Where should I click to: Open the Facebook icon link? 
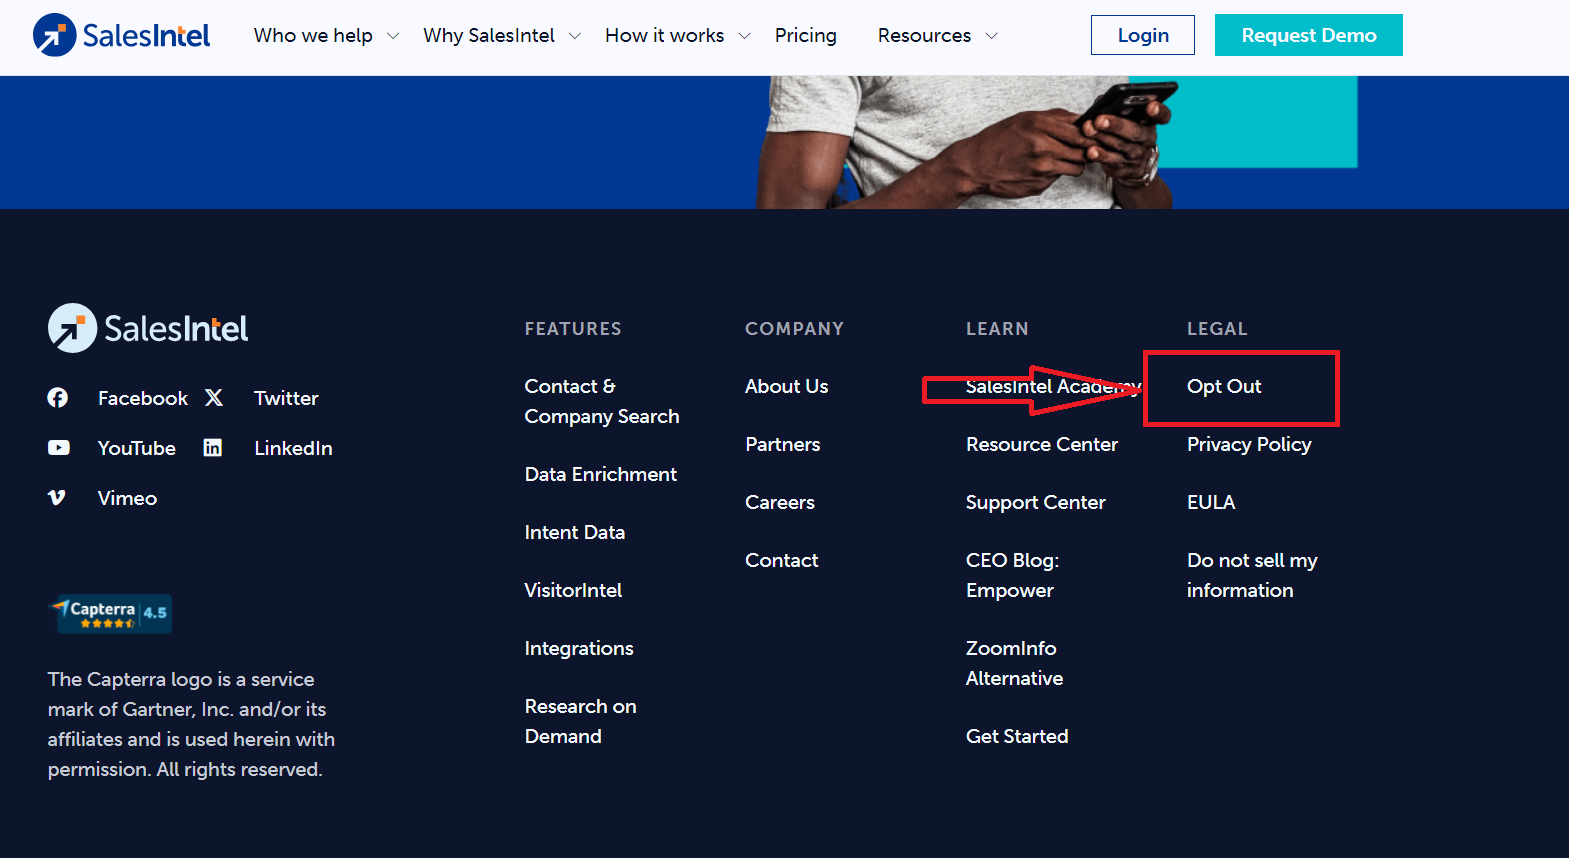[x=58, y=398]
